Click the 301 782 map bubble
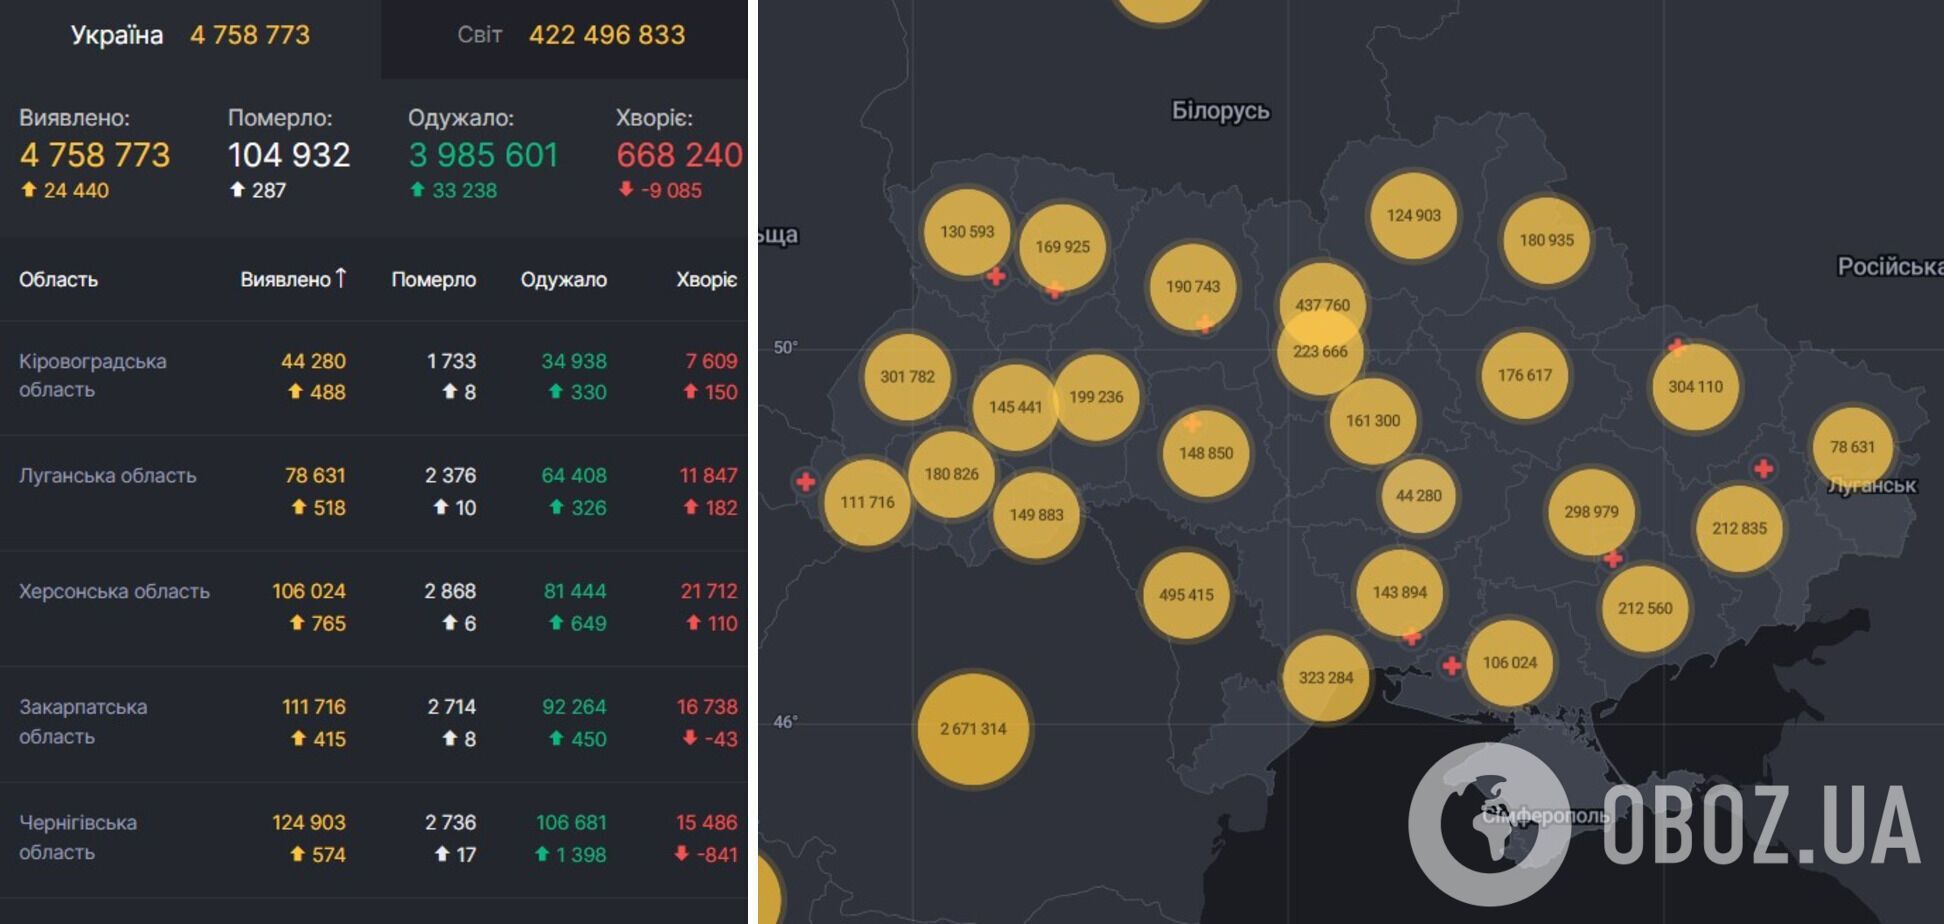This screenshot has height=924, width=1944. point(907,377)
